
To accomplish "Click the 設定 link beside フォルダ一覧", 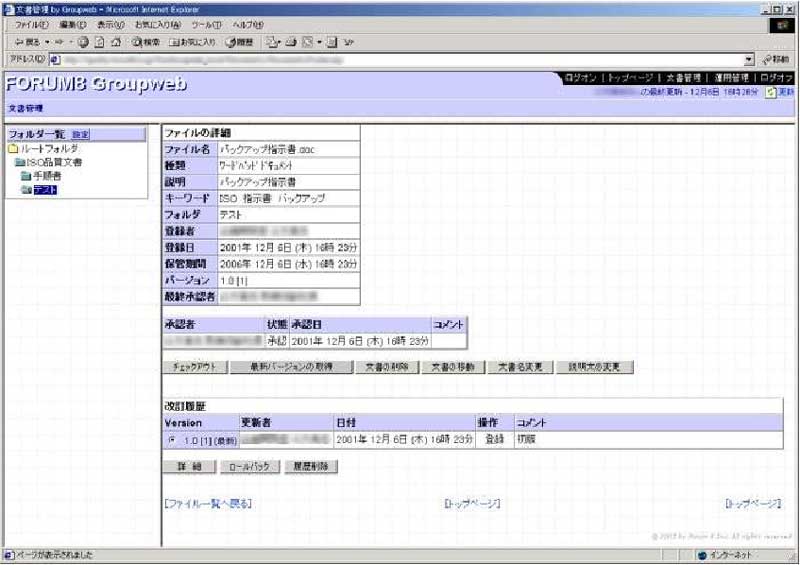I will point(80,135).
